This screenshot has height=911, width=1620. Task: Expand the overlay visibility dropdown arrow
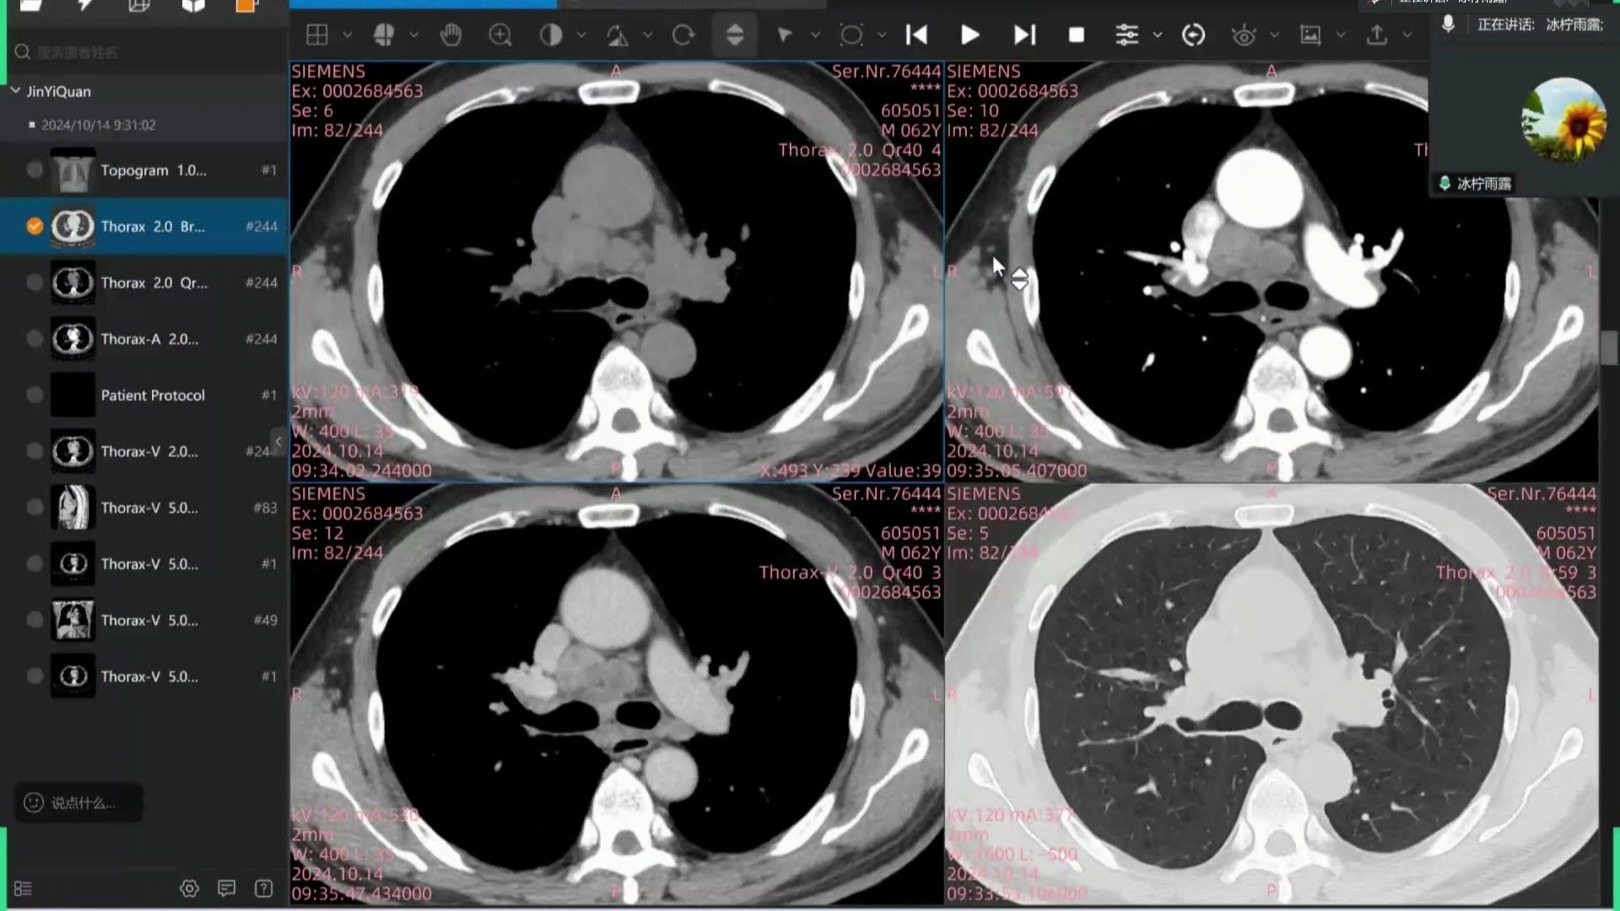[x=1274, y=35]
